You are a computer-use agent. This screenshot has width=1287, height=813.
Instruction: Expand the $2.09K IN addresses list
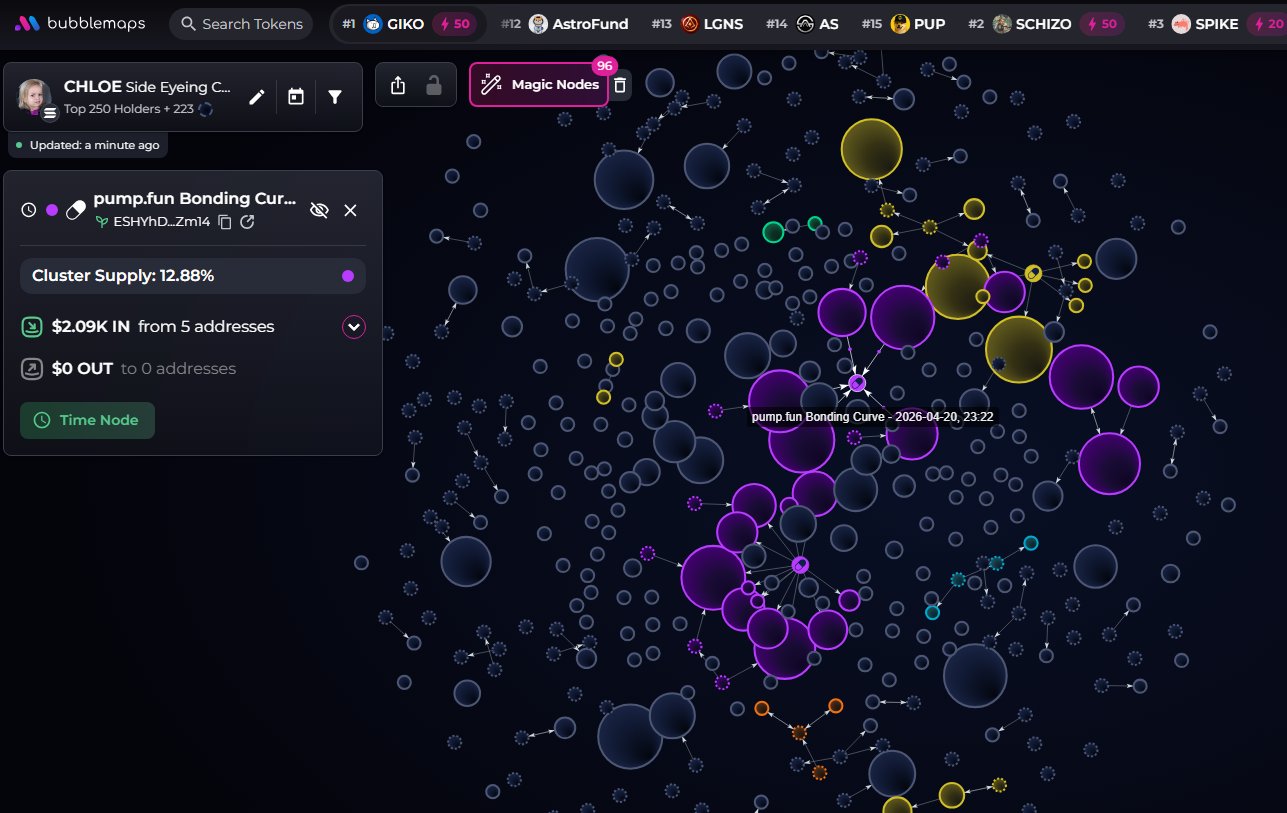click(x=353, y=327)
